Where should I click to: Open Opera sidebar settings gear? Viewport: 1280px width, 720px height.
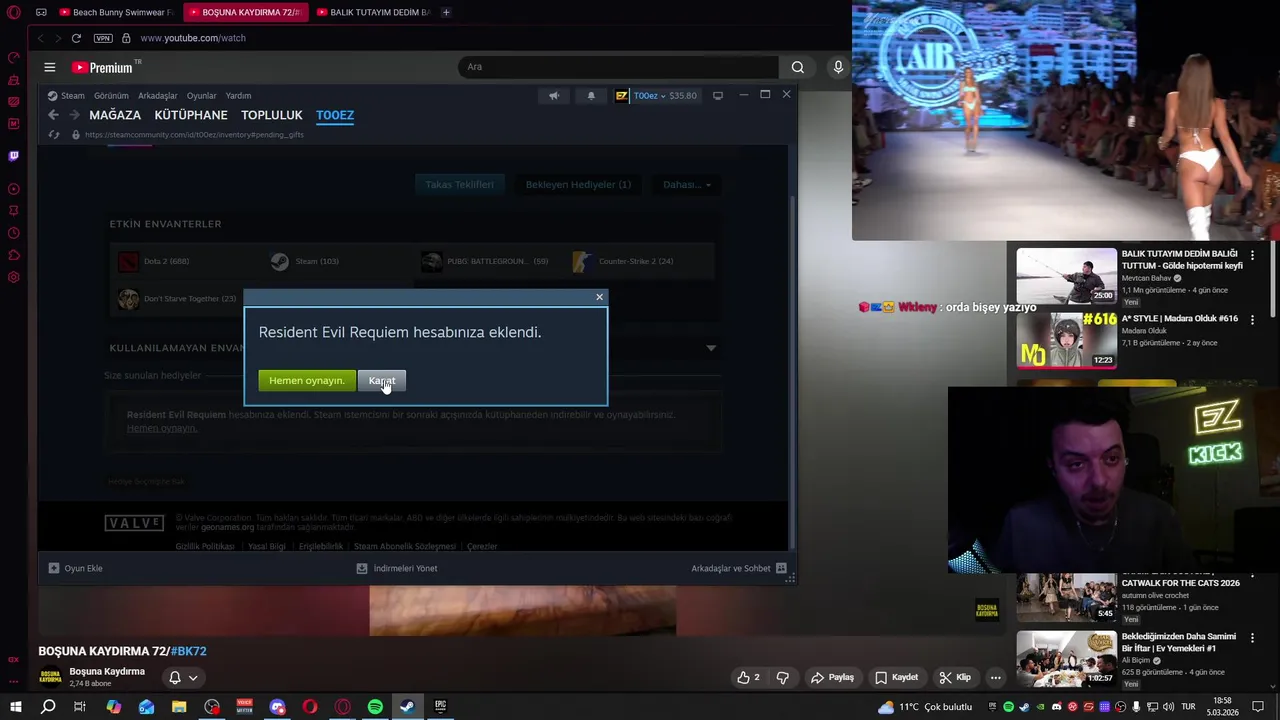coord(14,277)
